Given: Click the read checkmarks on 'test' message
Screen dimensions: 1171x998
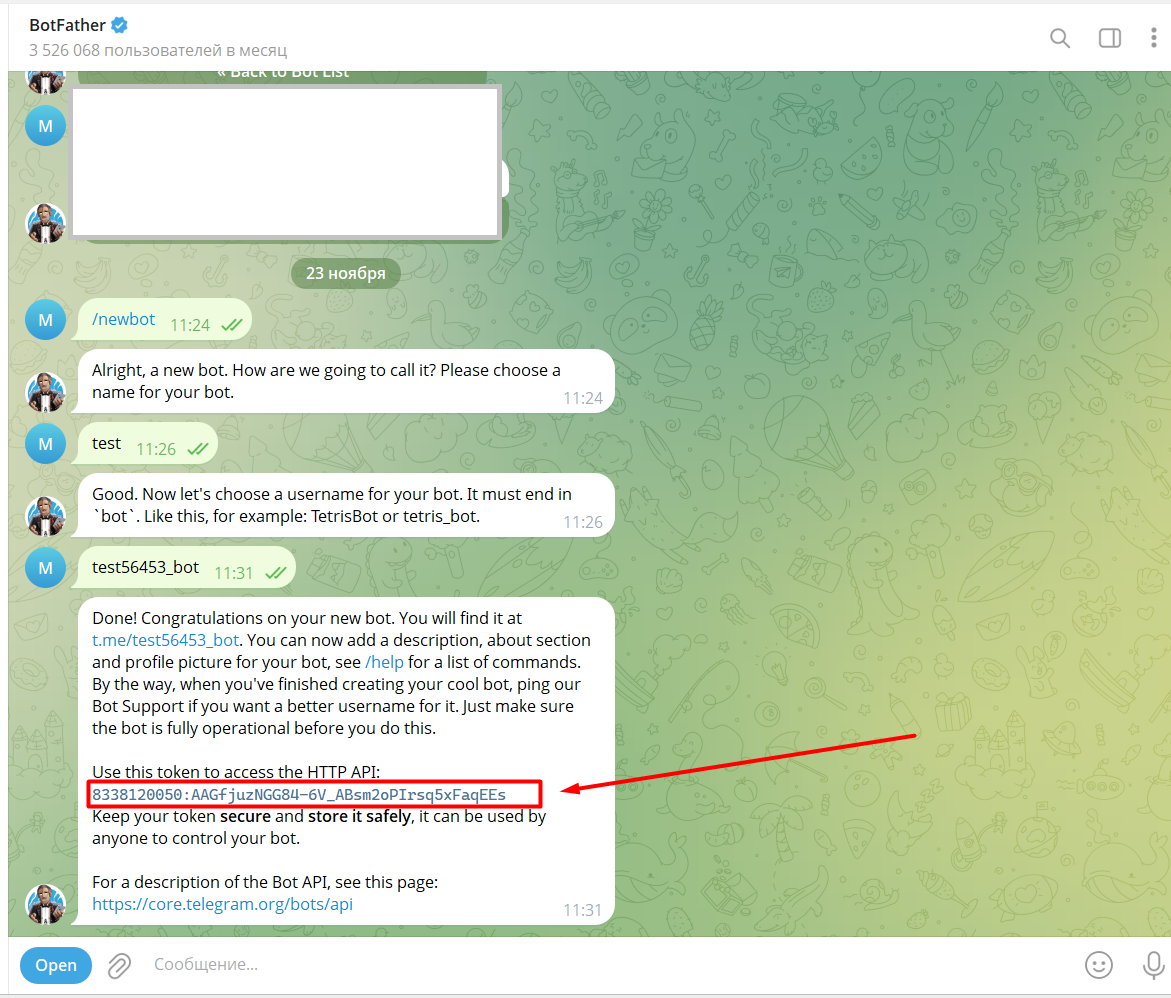Looking at the screenshot, I should (197, 449).
